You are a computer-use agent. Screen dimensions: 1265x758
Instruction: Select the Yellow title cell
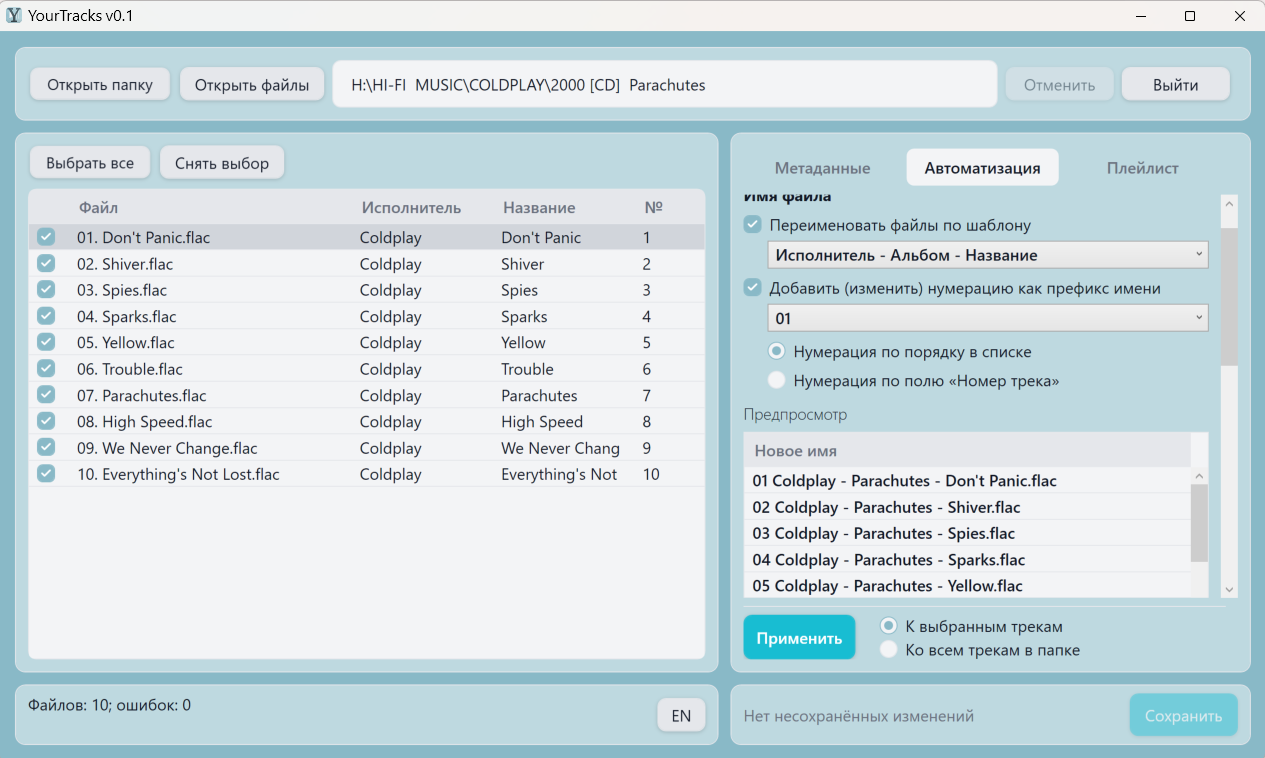tap(524, 342)
